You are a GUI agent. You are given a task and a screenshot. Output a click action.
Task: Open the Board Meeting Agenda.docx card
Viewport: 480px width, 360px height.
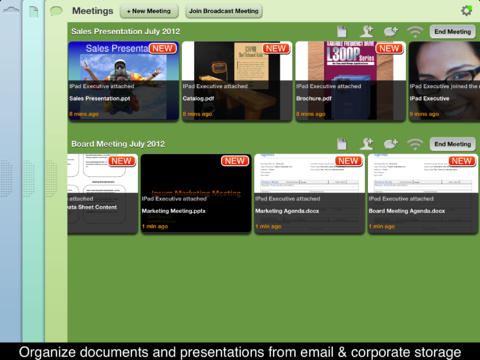423,194
